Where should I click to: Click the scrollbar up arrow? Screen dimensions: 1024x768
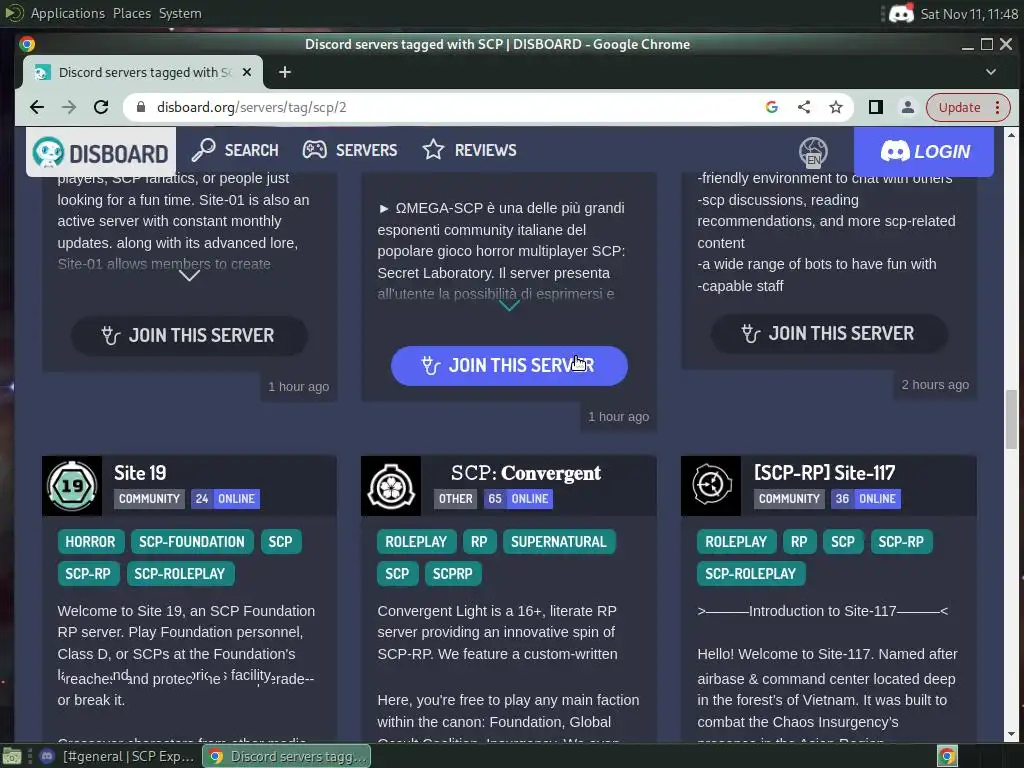coord(1012,135)
